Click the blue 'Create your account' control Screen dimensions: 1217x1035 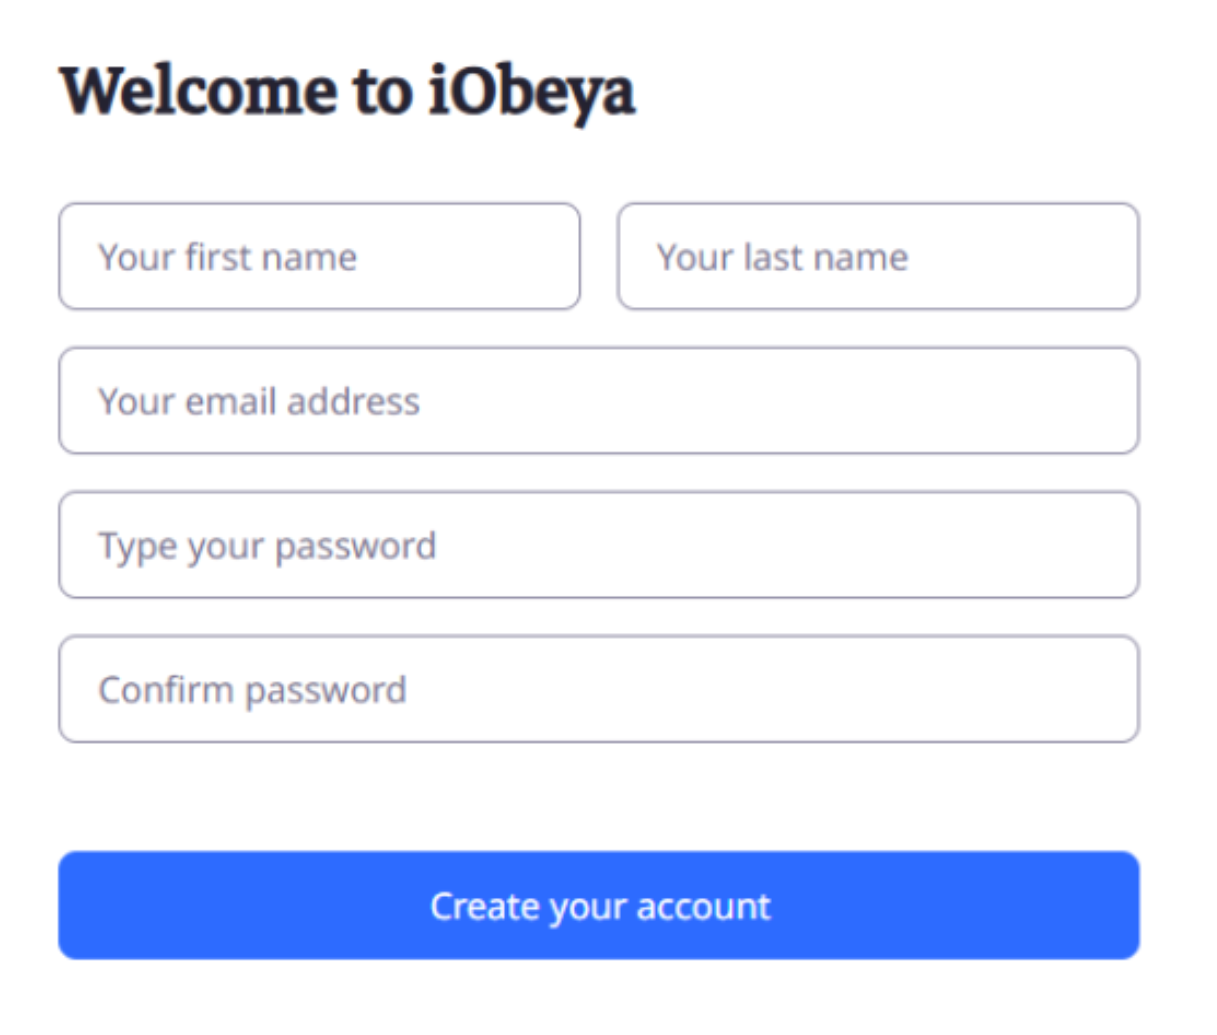coord(599,904)
